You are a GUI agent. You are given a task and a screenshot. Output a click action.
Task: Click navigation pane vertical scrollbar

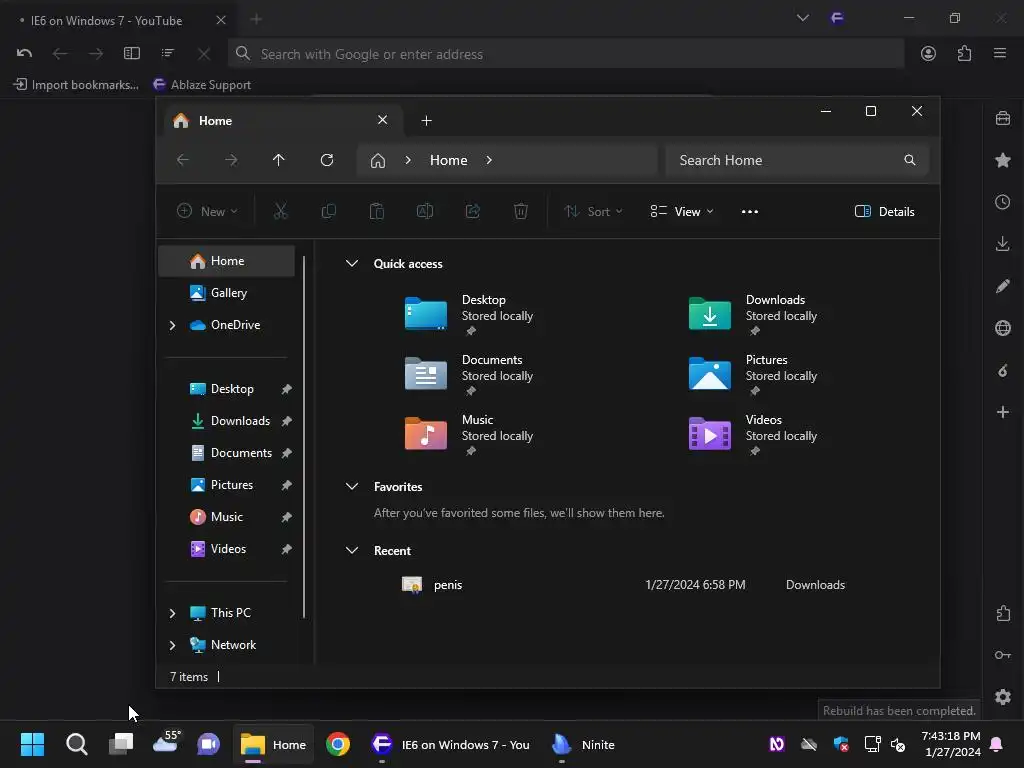pyautogui.click(x=304, y=436)
